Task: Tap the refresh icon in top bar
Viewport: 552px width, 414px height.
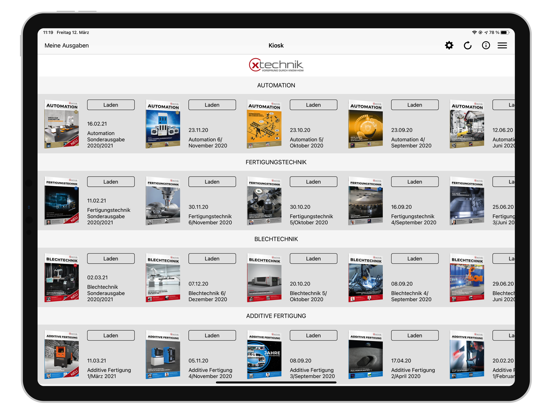Action: click(468, 45)
